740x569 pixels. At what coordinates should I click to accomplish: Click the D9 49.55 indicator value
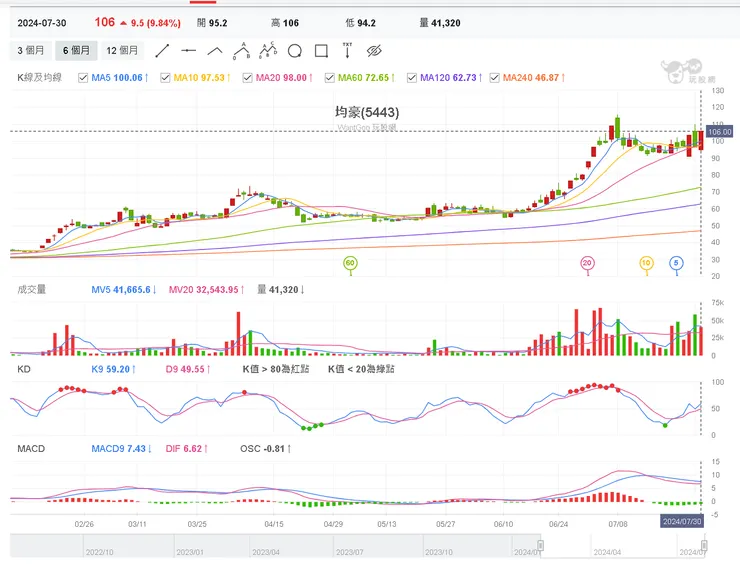[x=188, y=369]
